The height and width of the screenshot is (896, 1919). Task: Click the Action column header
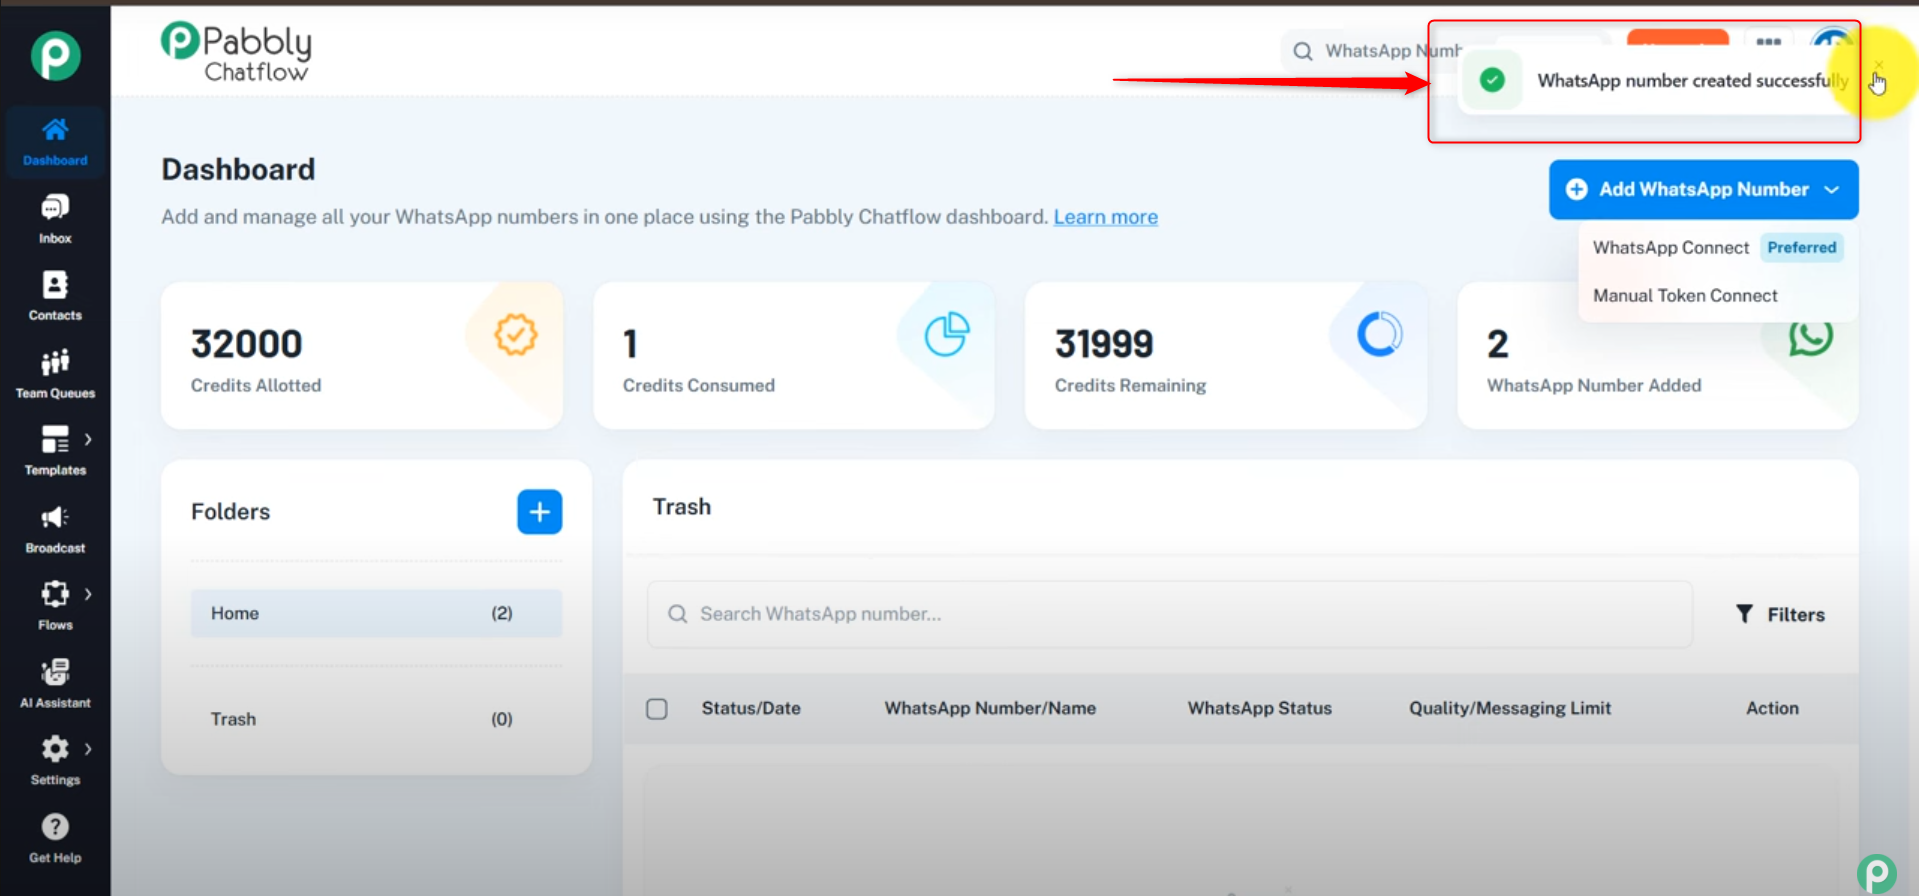1772,708
